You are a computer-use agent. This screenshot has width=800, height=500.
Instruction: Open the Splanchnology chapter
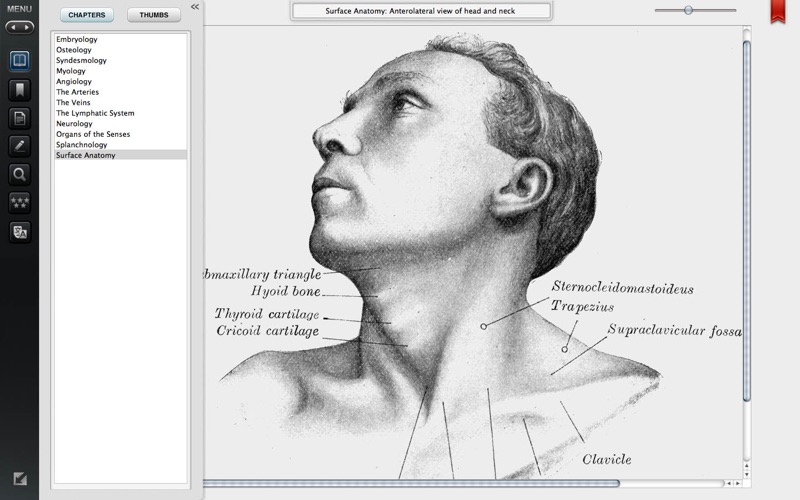click(x=120, y=145)
